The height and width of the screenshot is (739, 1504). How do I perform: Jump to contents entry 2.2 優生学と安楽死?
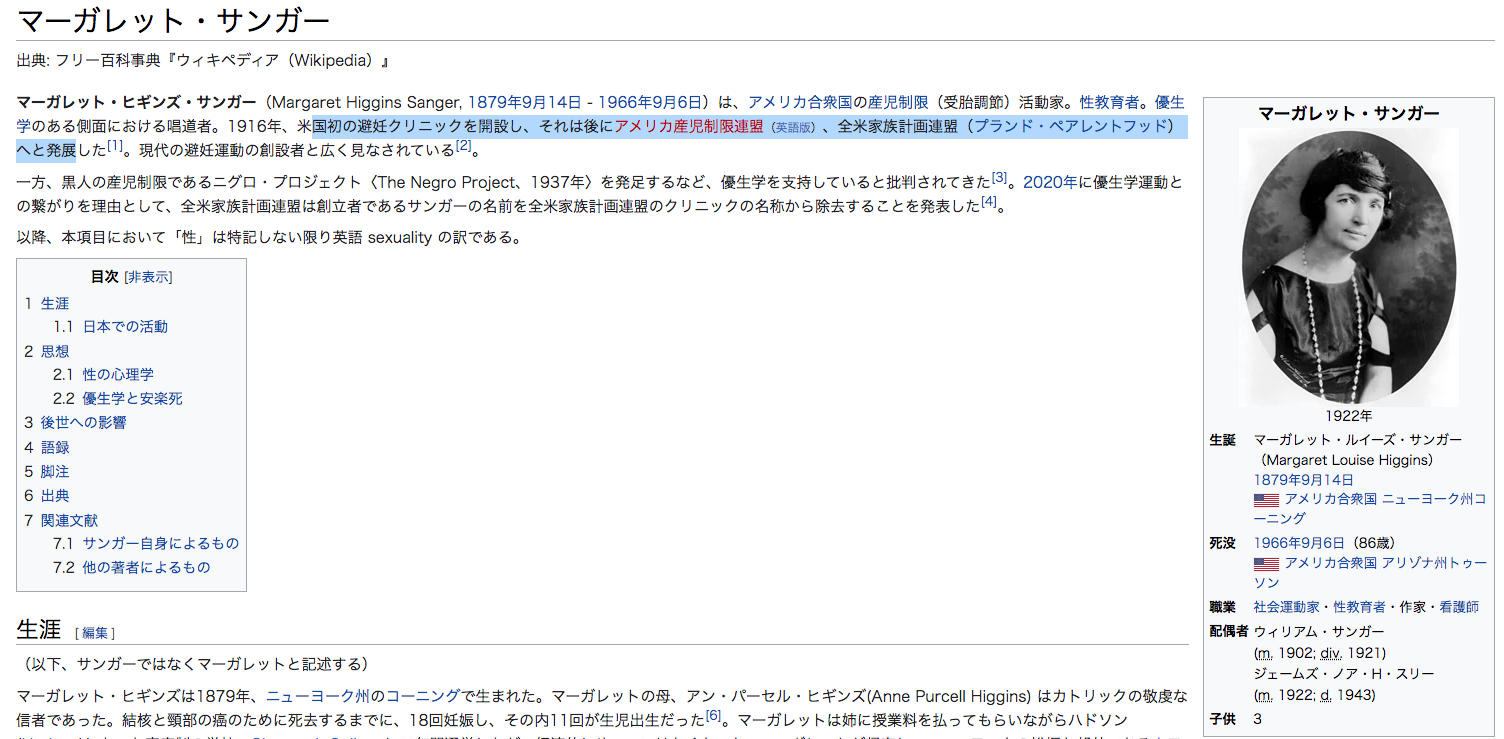pyautogui.click(x=118, y=399)
